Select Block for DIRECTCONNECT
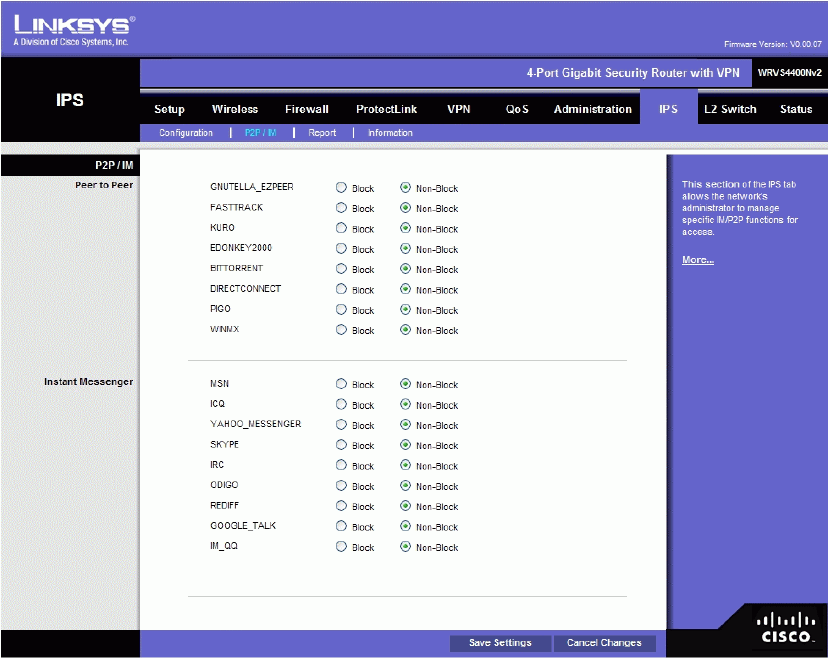828x658 pixels. coord(341,289)
